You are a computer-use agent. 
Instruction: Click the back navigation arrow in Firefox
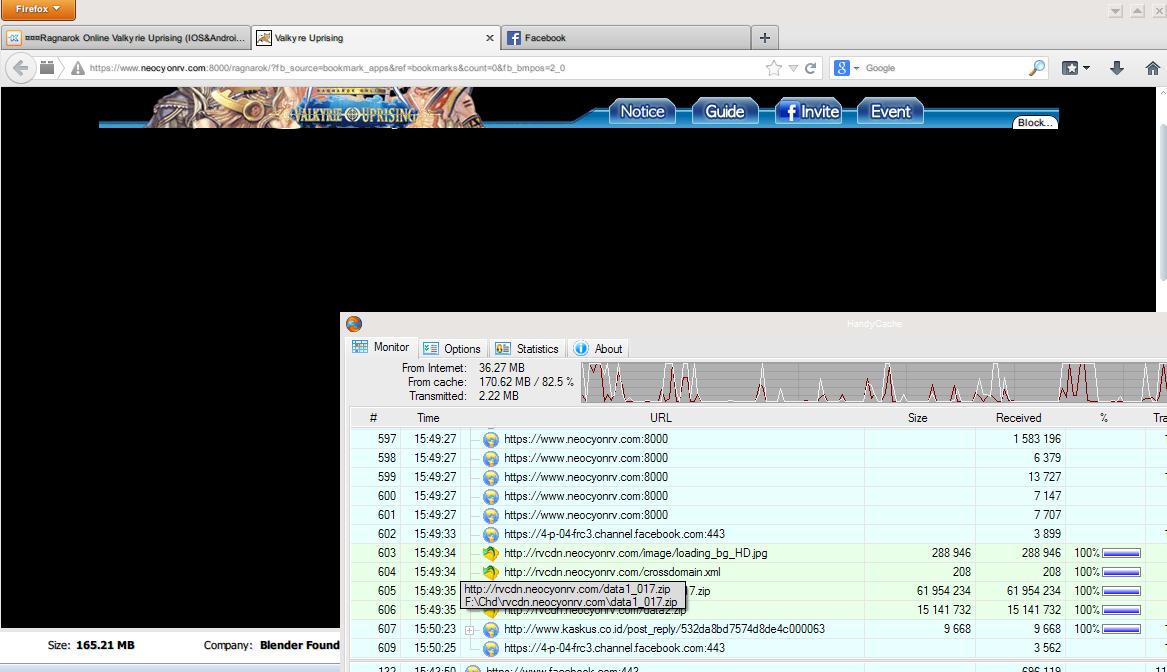click(20, 68)
